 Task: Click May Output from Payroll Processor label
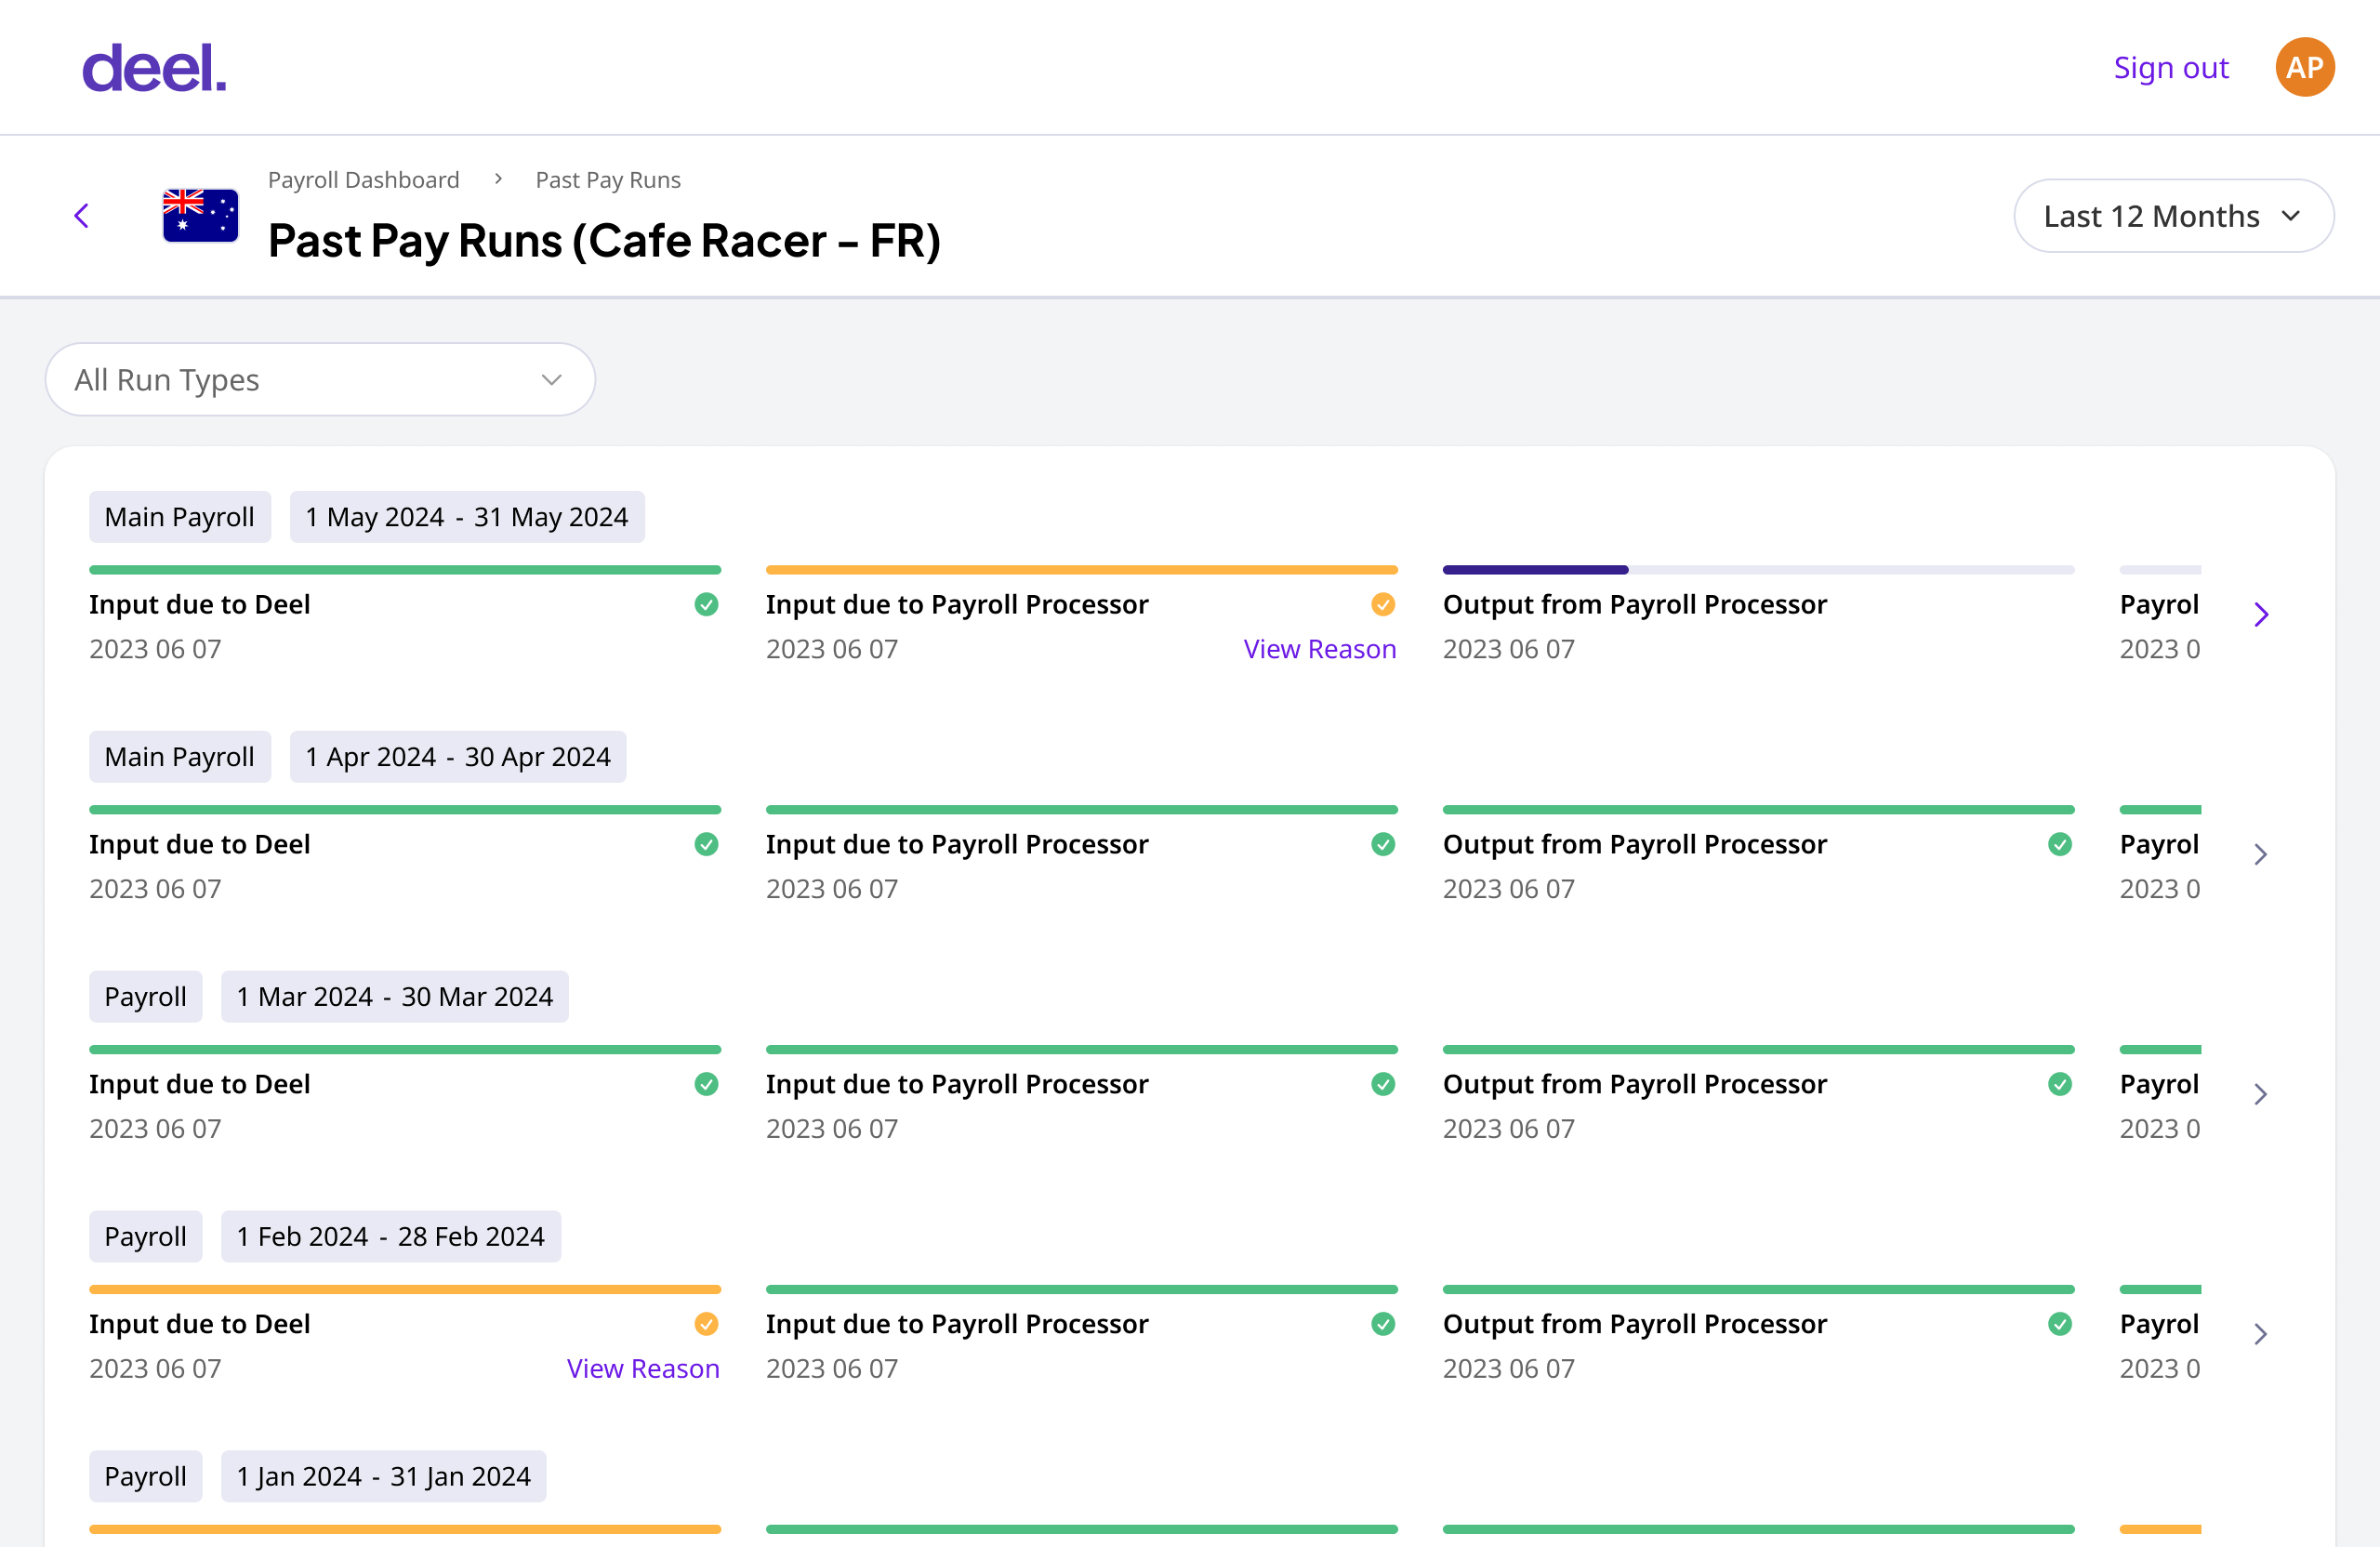point(1635,604)
